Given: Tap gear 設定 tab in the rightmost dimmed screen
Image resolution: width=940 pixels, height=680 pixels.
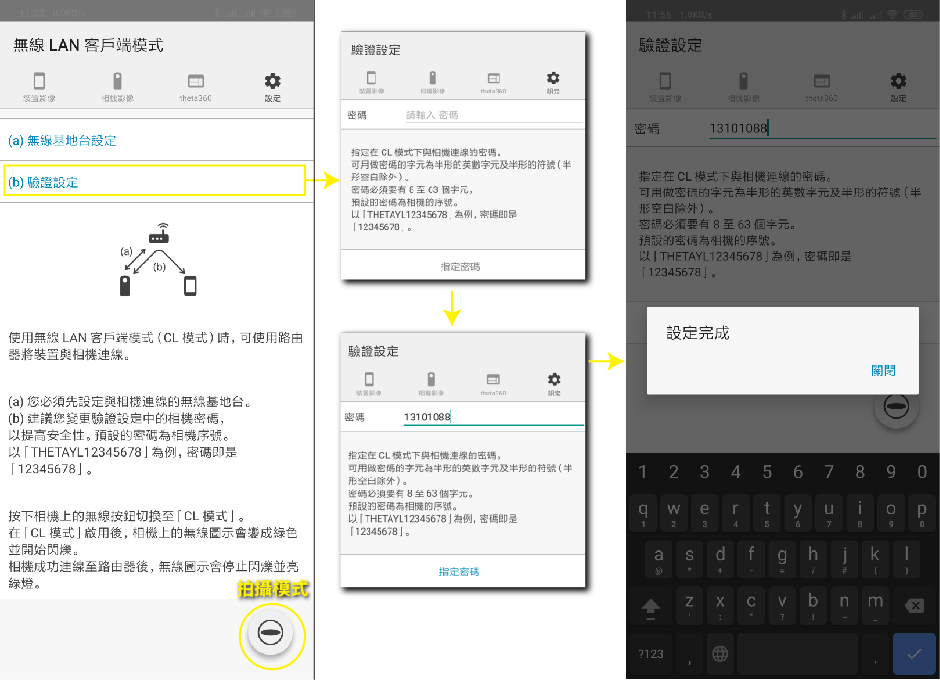Looking at the screenshot, I should click(898, 87).
